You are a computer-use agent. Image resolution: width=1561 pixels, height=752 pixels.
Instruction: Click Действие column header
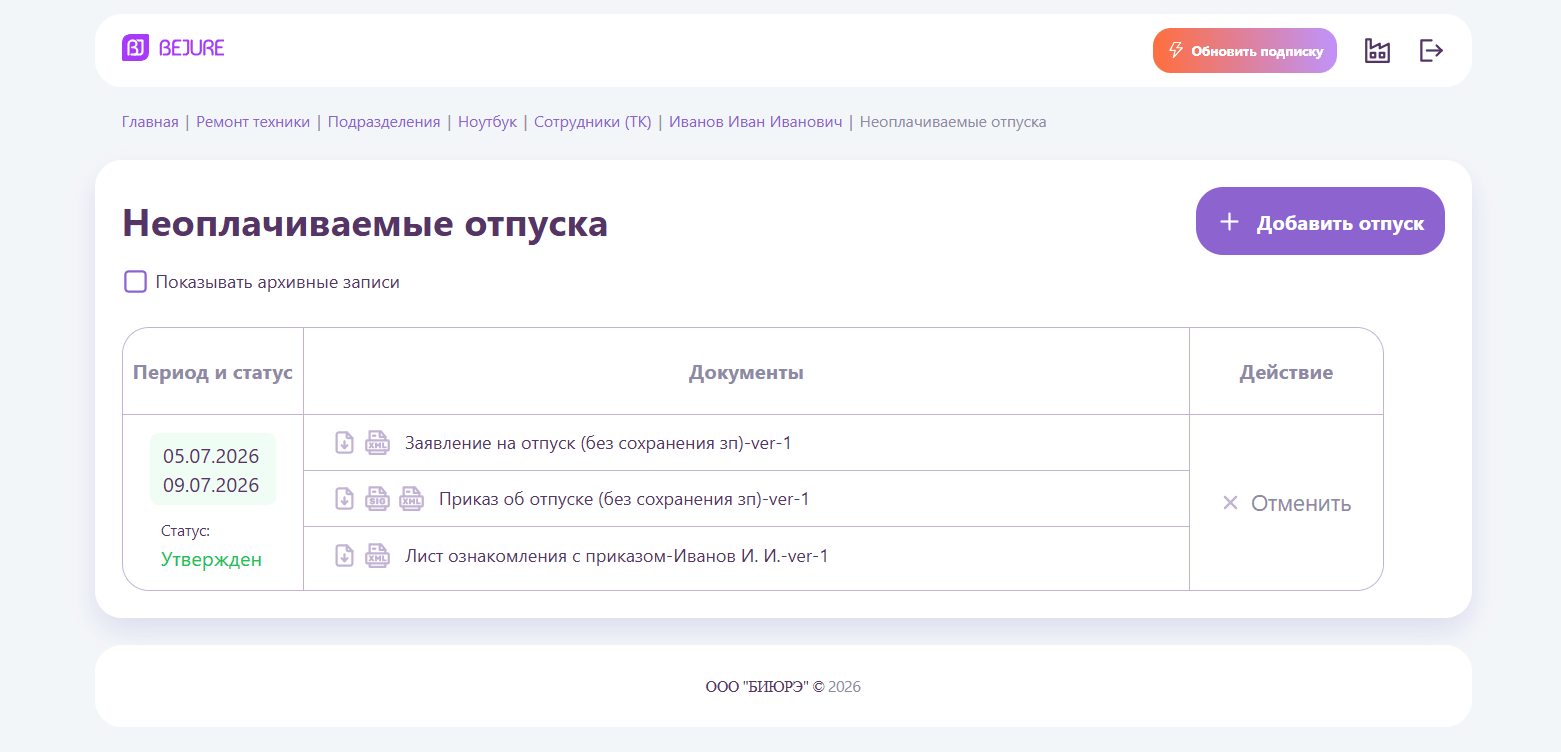click(1286, 372)
